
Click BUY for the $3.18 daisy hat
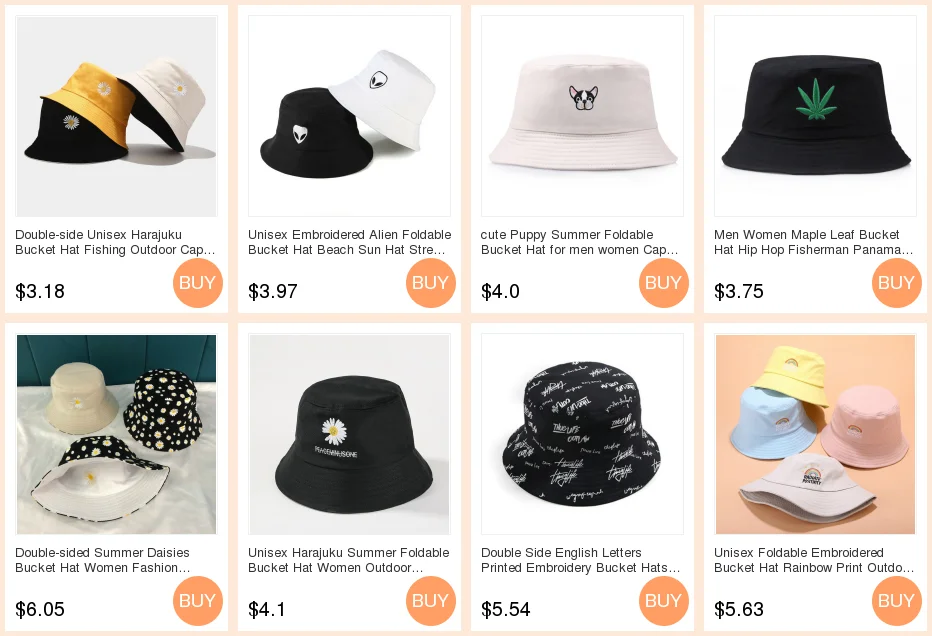[197, 282]
